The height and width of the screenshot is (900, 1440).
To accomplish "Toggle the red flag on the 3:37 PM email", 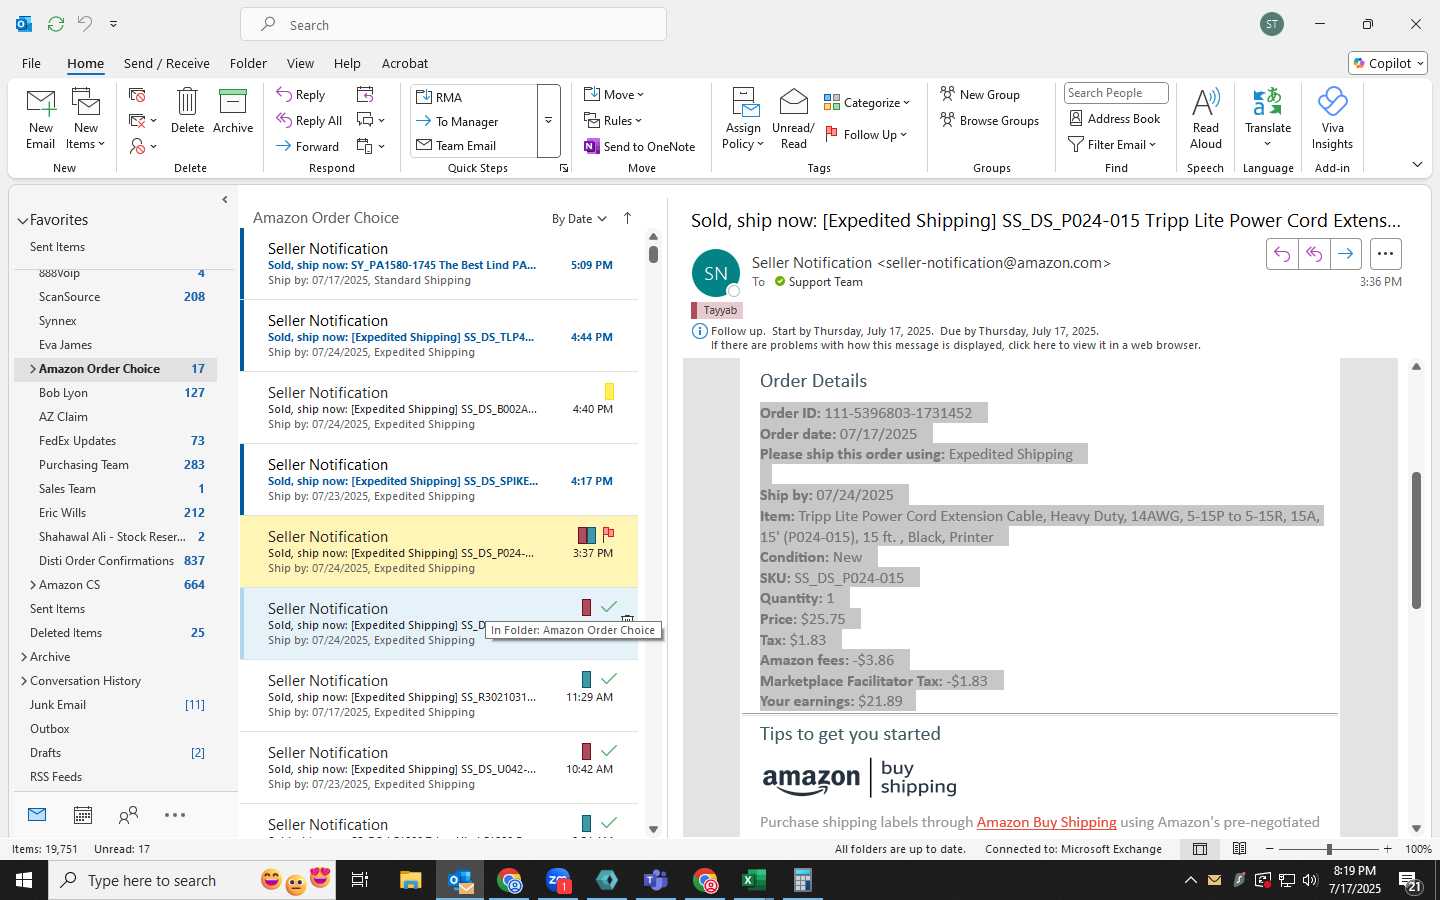I will pyautogui.click(x=608, y=534).
